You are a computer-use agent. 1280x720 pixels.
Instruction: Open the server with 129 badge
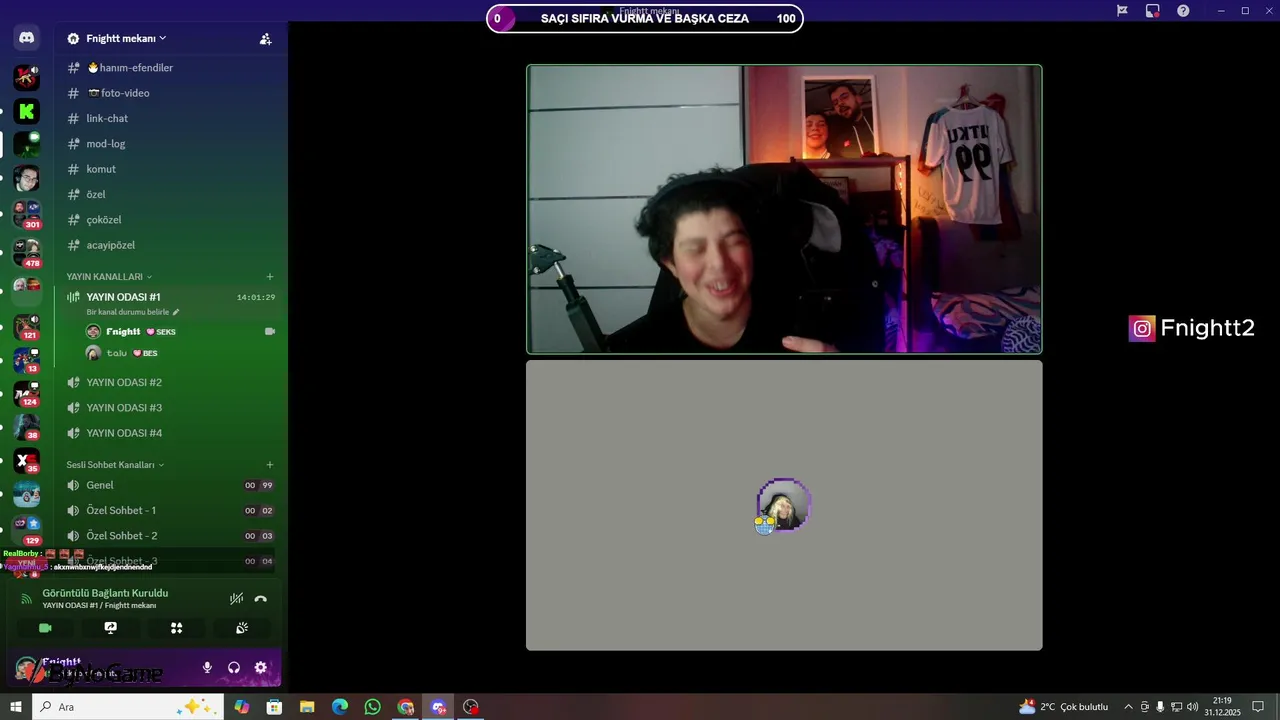(27, 530)
